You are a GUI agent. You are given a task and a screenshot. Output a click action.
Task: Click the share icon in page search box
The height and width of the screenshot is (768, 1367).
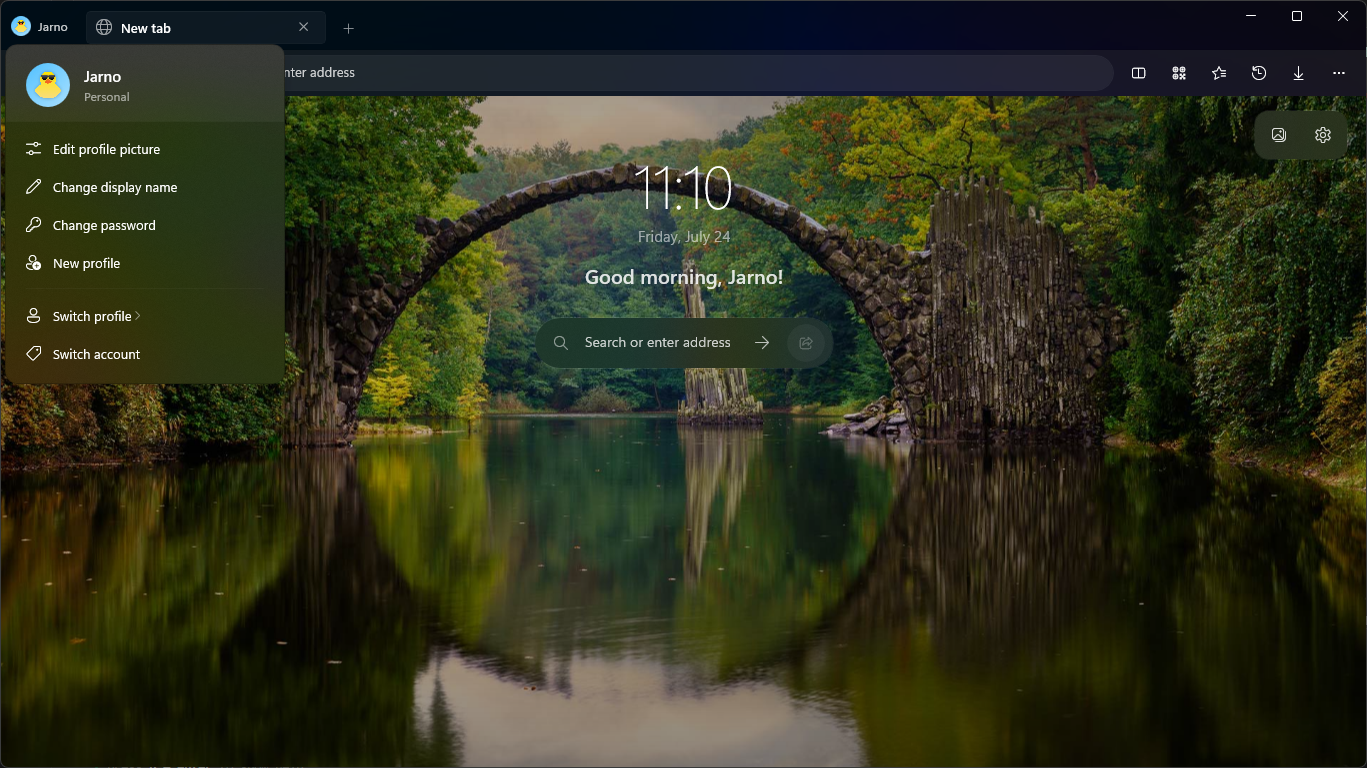tap(806, 343)
